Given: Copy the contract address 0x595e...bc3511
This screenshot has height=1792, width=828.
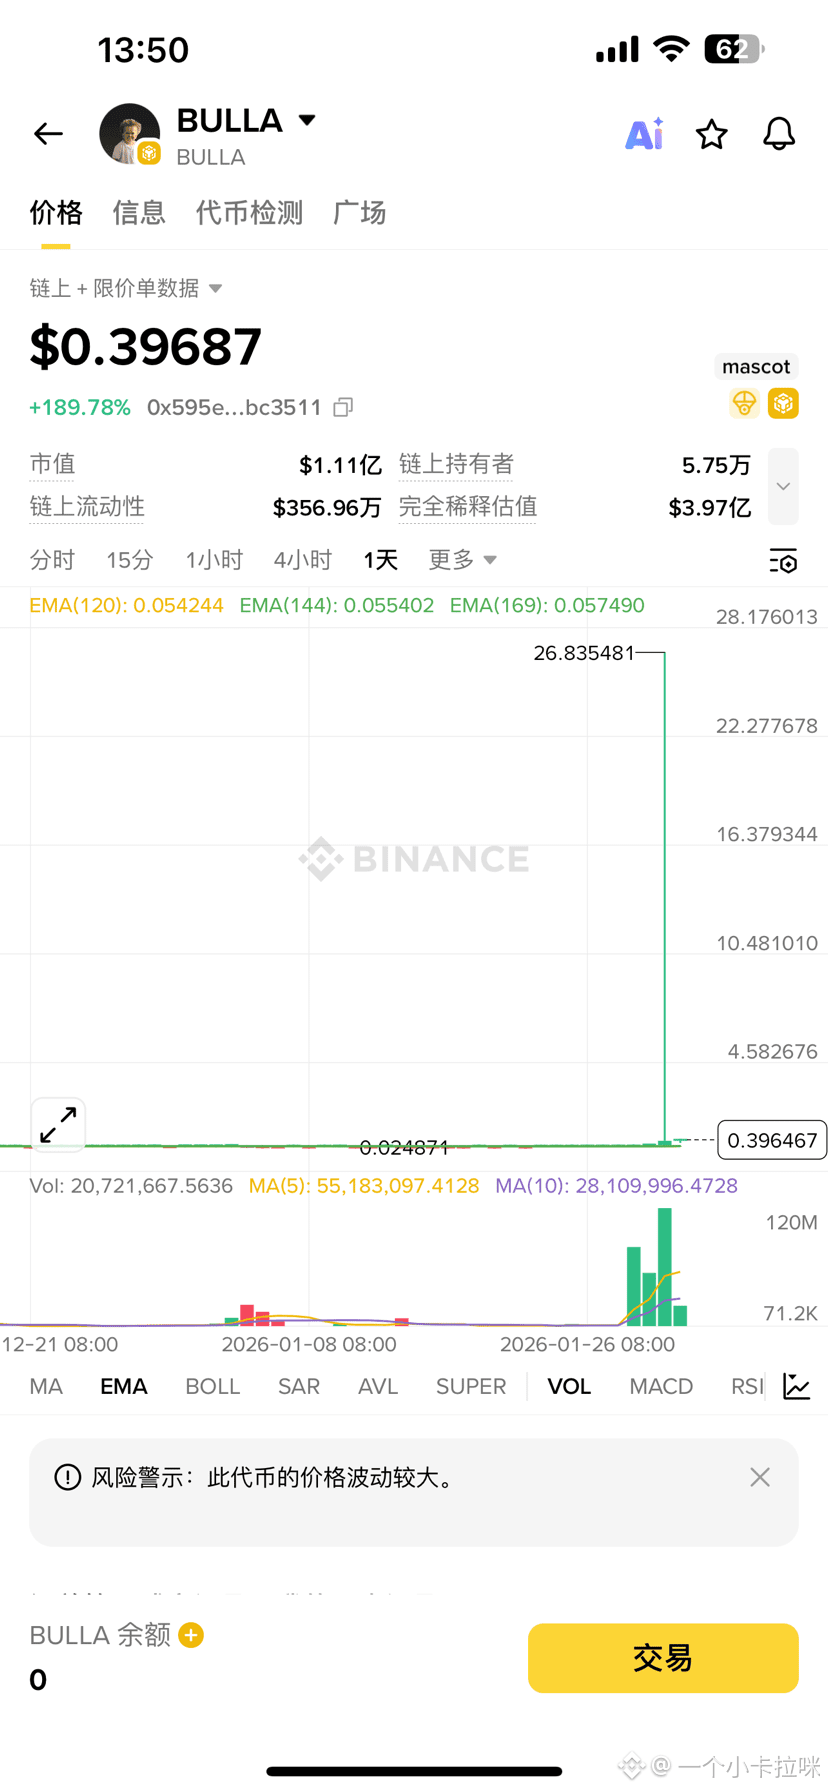Looking at the screenshot, I should 343,407.
